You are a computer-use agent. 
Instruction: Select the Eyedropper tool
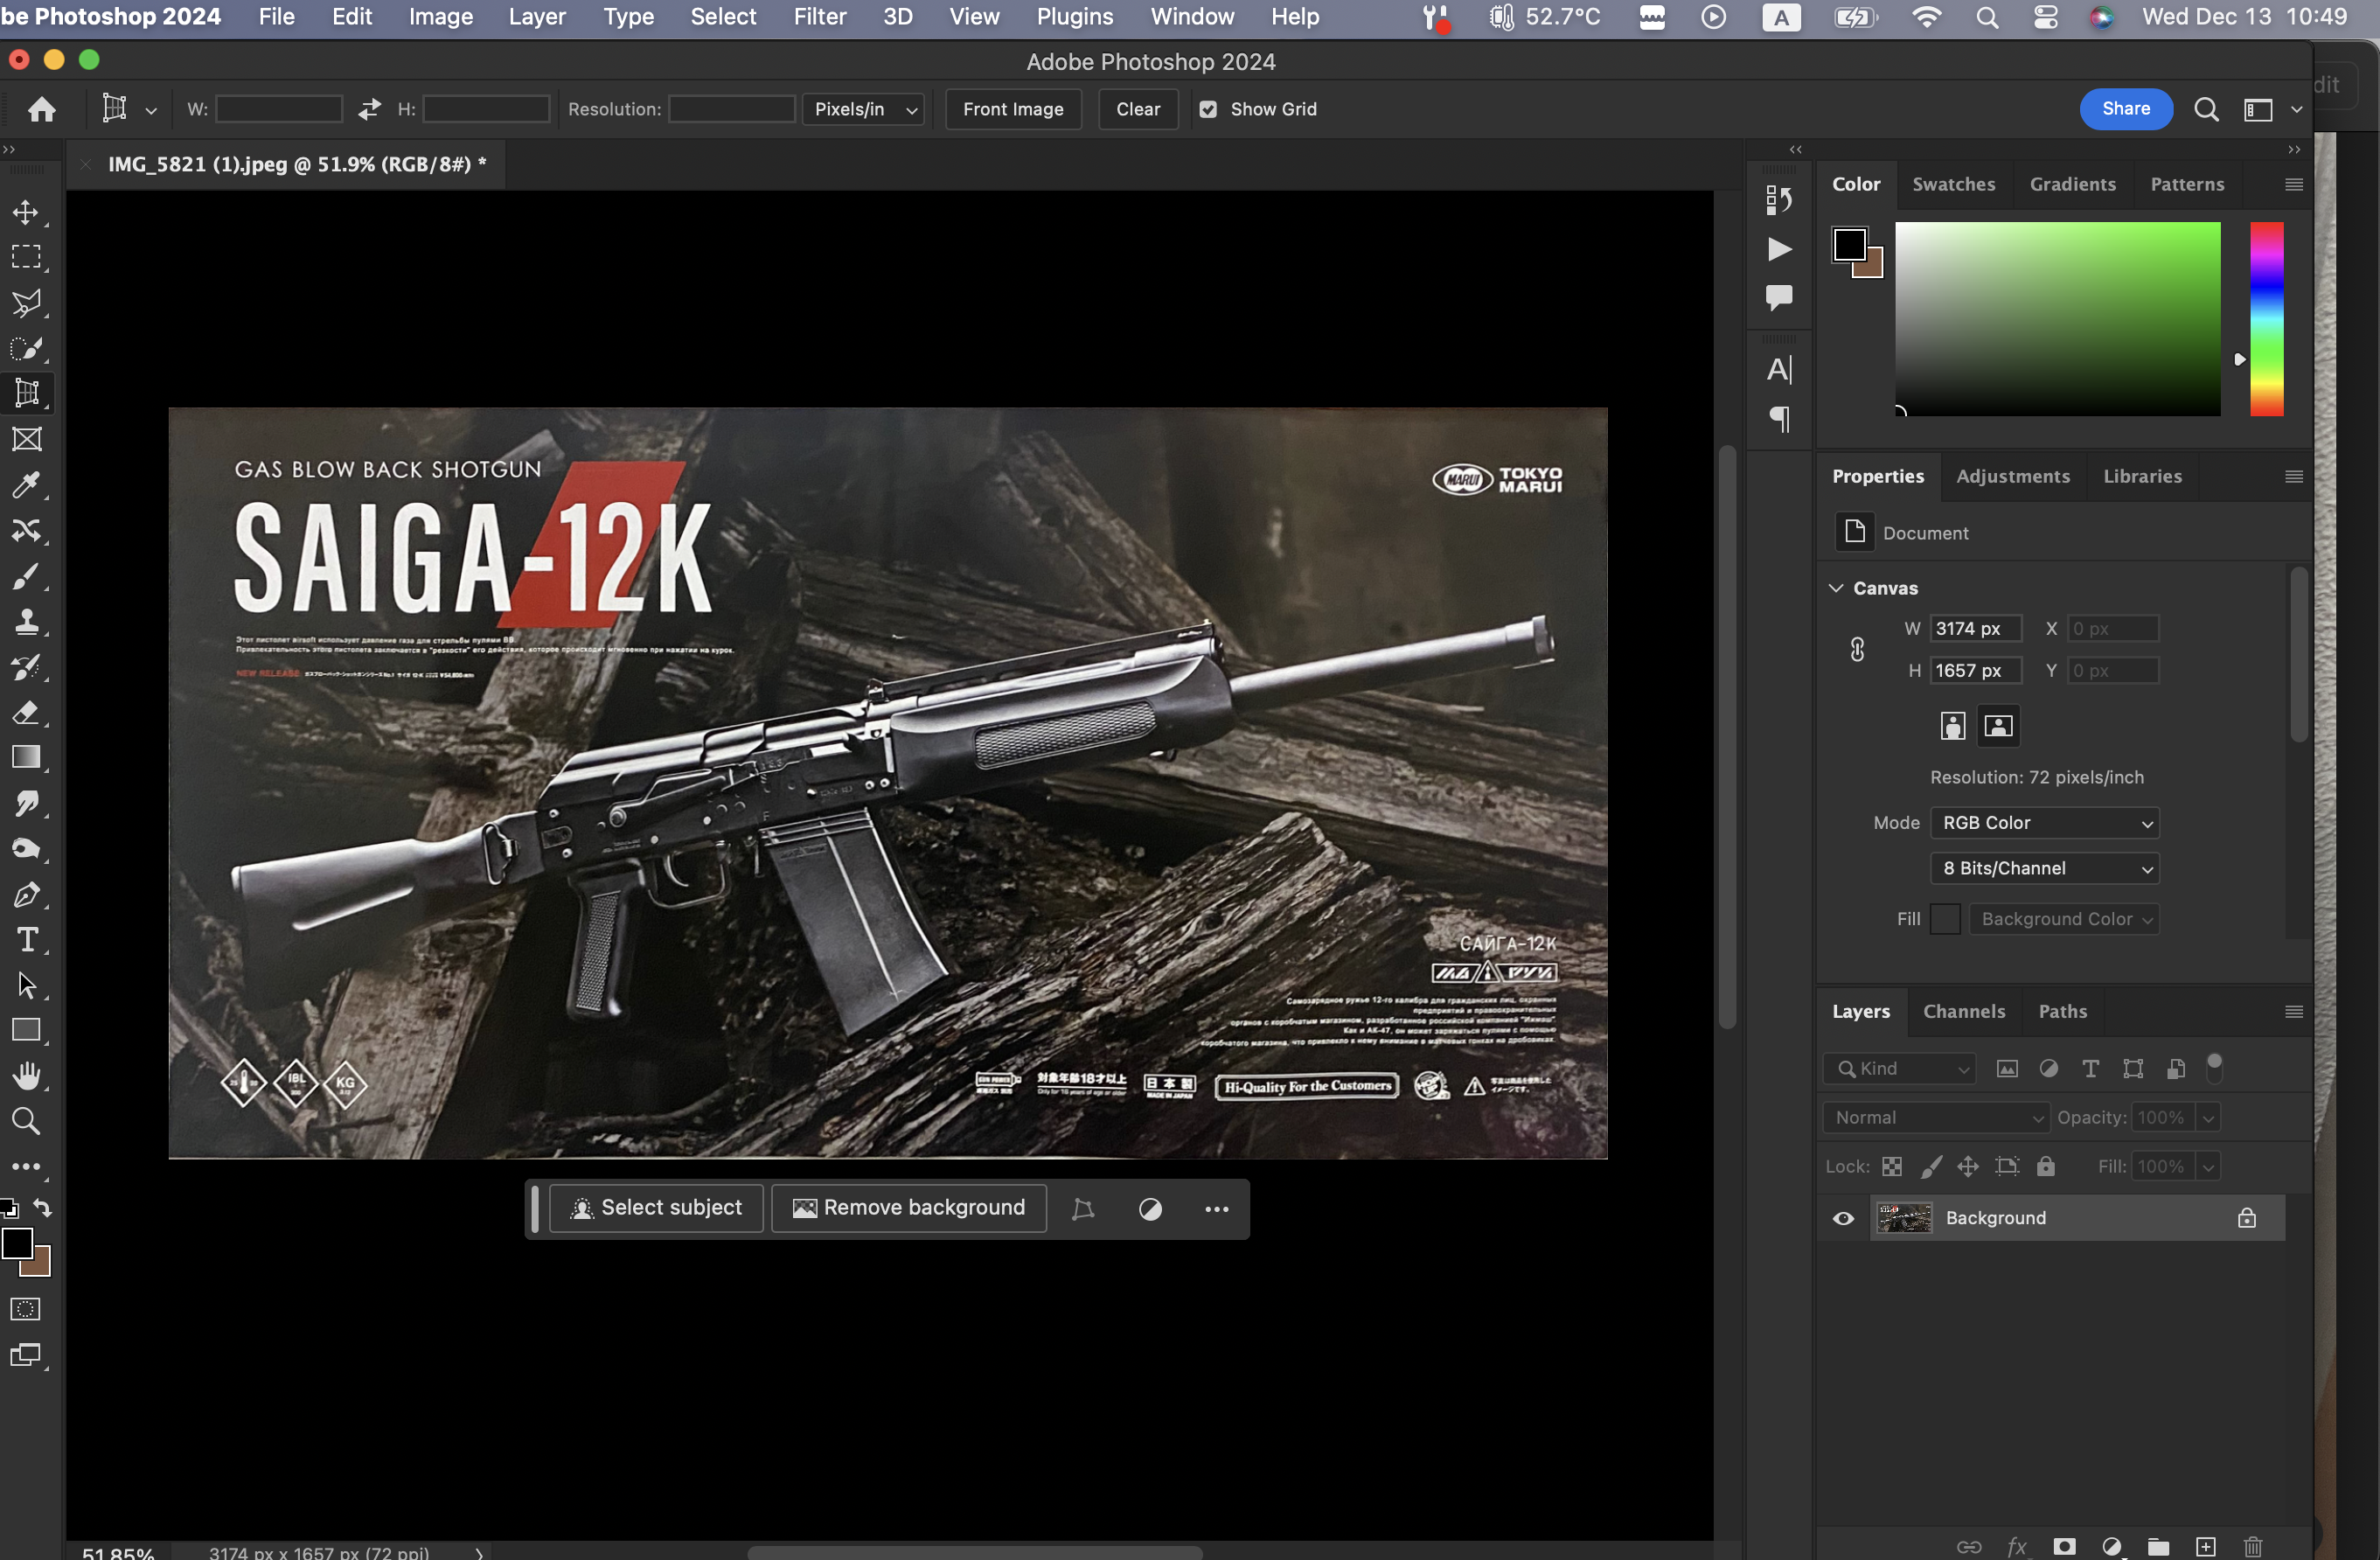(x=26, y=485)
